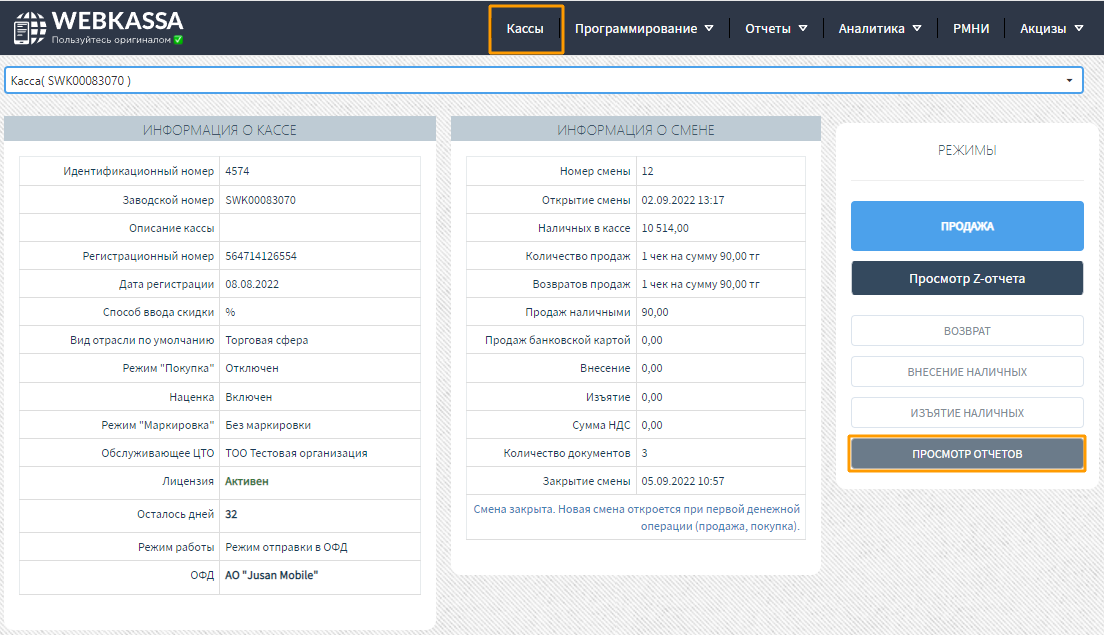Click factory number value SWK00083070 in table
1104x635 pixels.
point(261,200)
